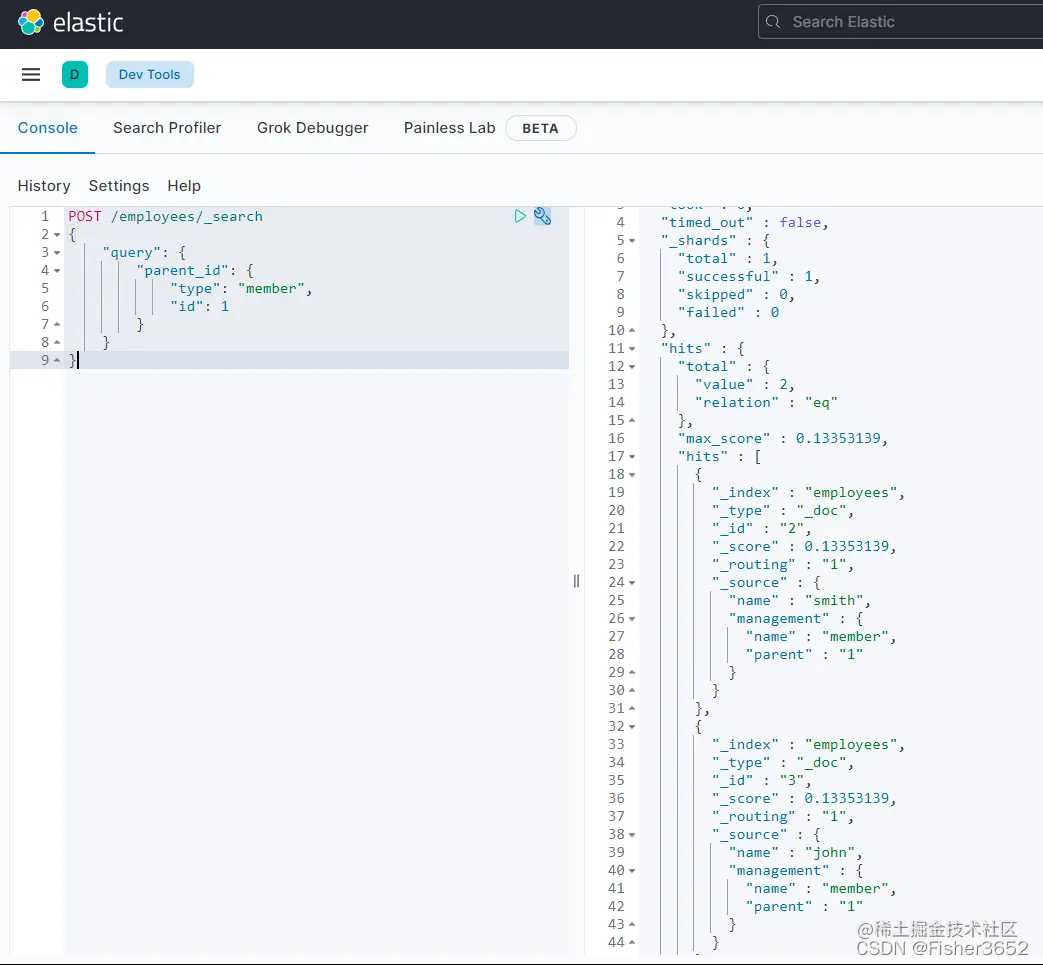Collapse the "query" block at line 3
The height and width of the screenshot is (965, 1043).
tap(57, 253)
